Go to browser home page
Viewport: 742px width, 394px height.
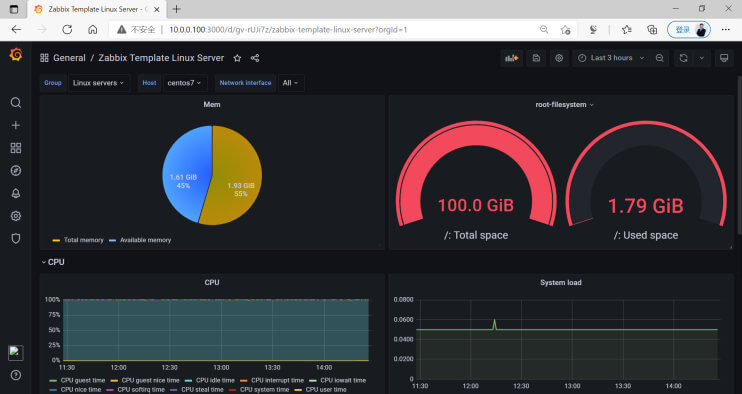[x=93, y=29]
